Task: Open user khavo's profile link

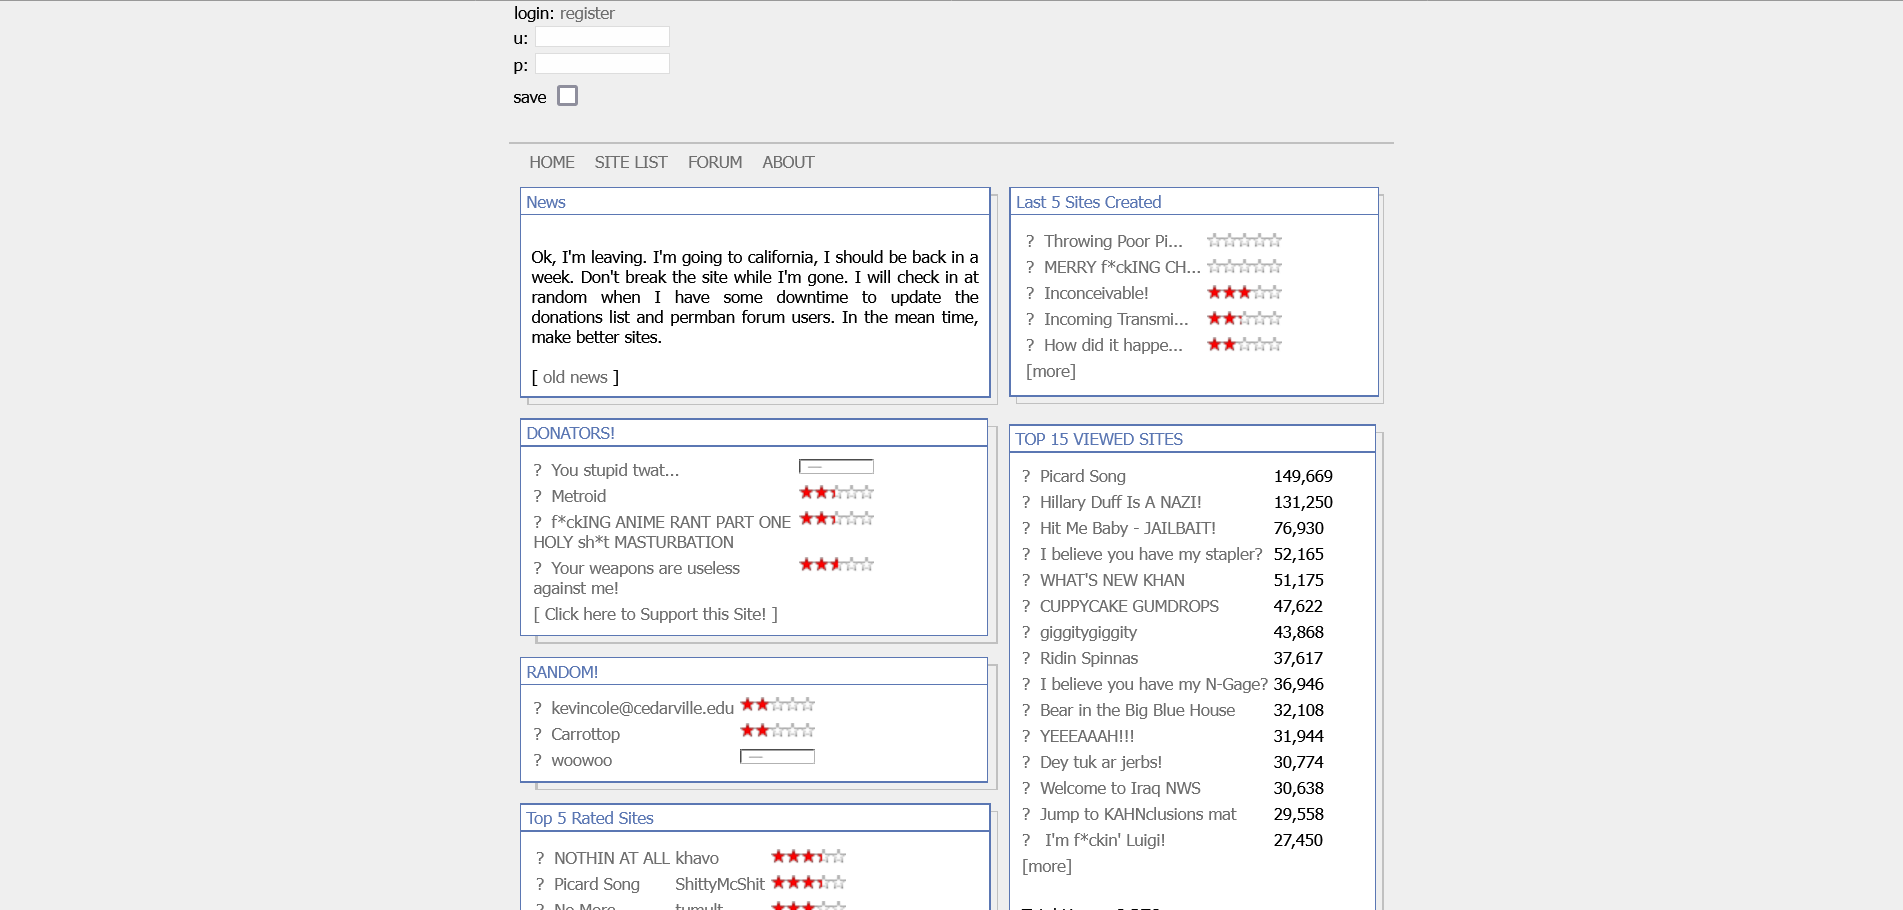Action: (697, 858)
